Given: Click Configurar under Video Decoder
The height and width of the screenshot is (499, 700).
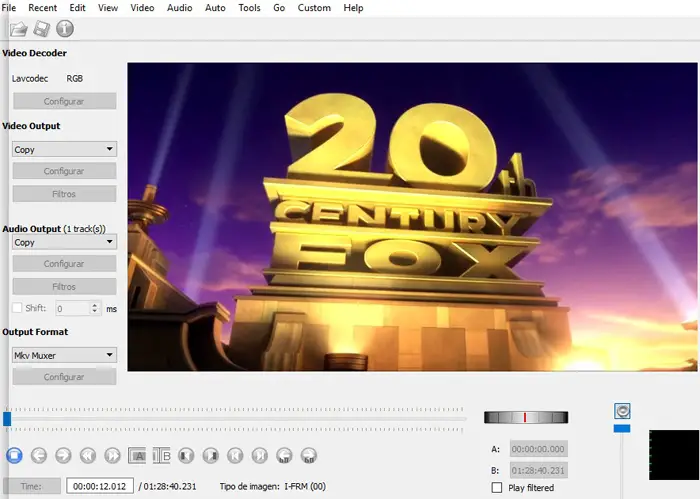Looking at the screenshot, I should click(64, 101).
